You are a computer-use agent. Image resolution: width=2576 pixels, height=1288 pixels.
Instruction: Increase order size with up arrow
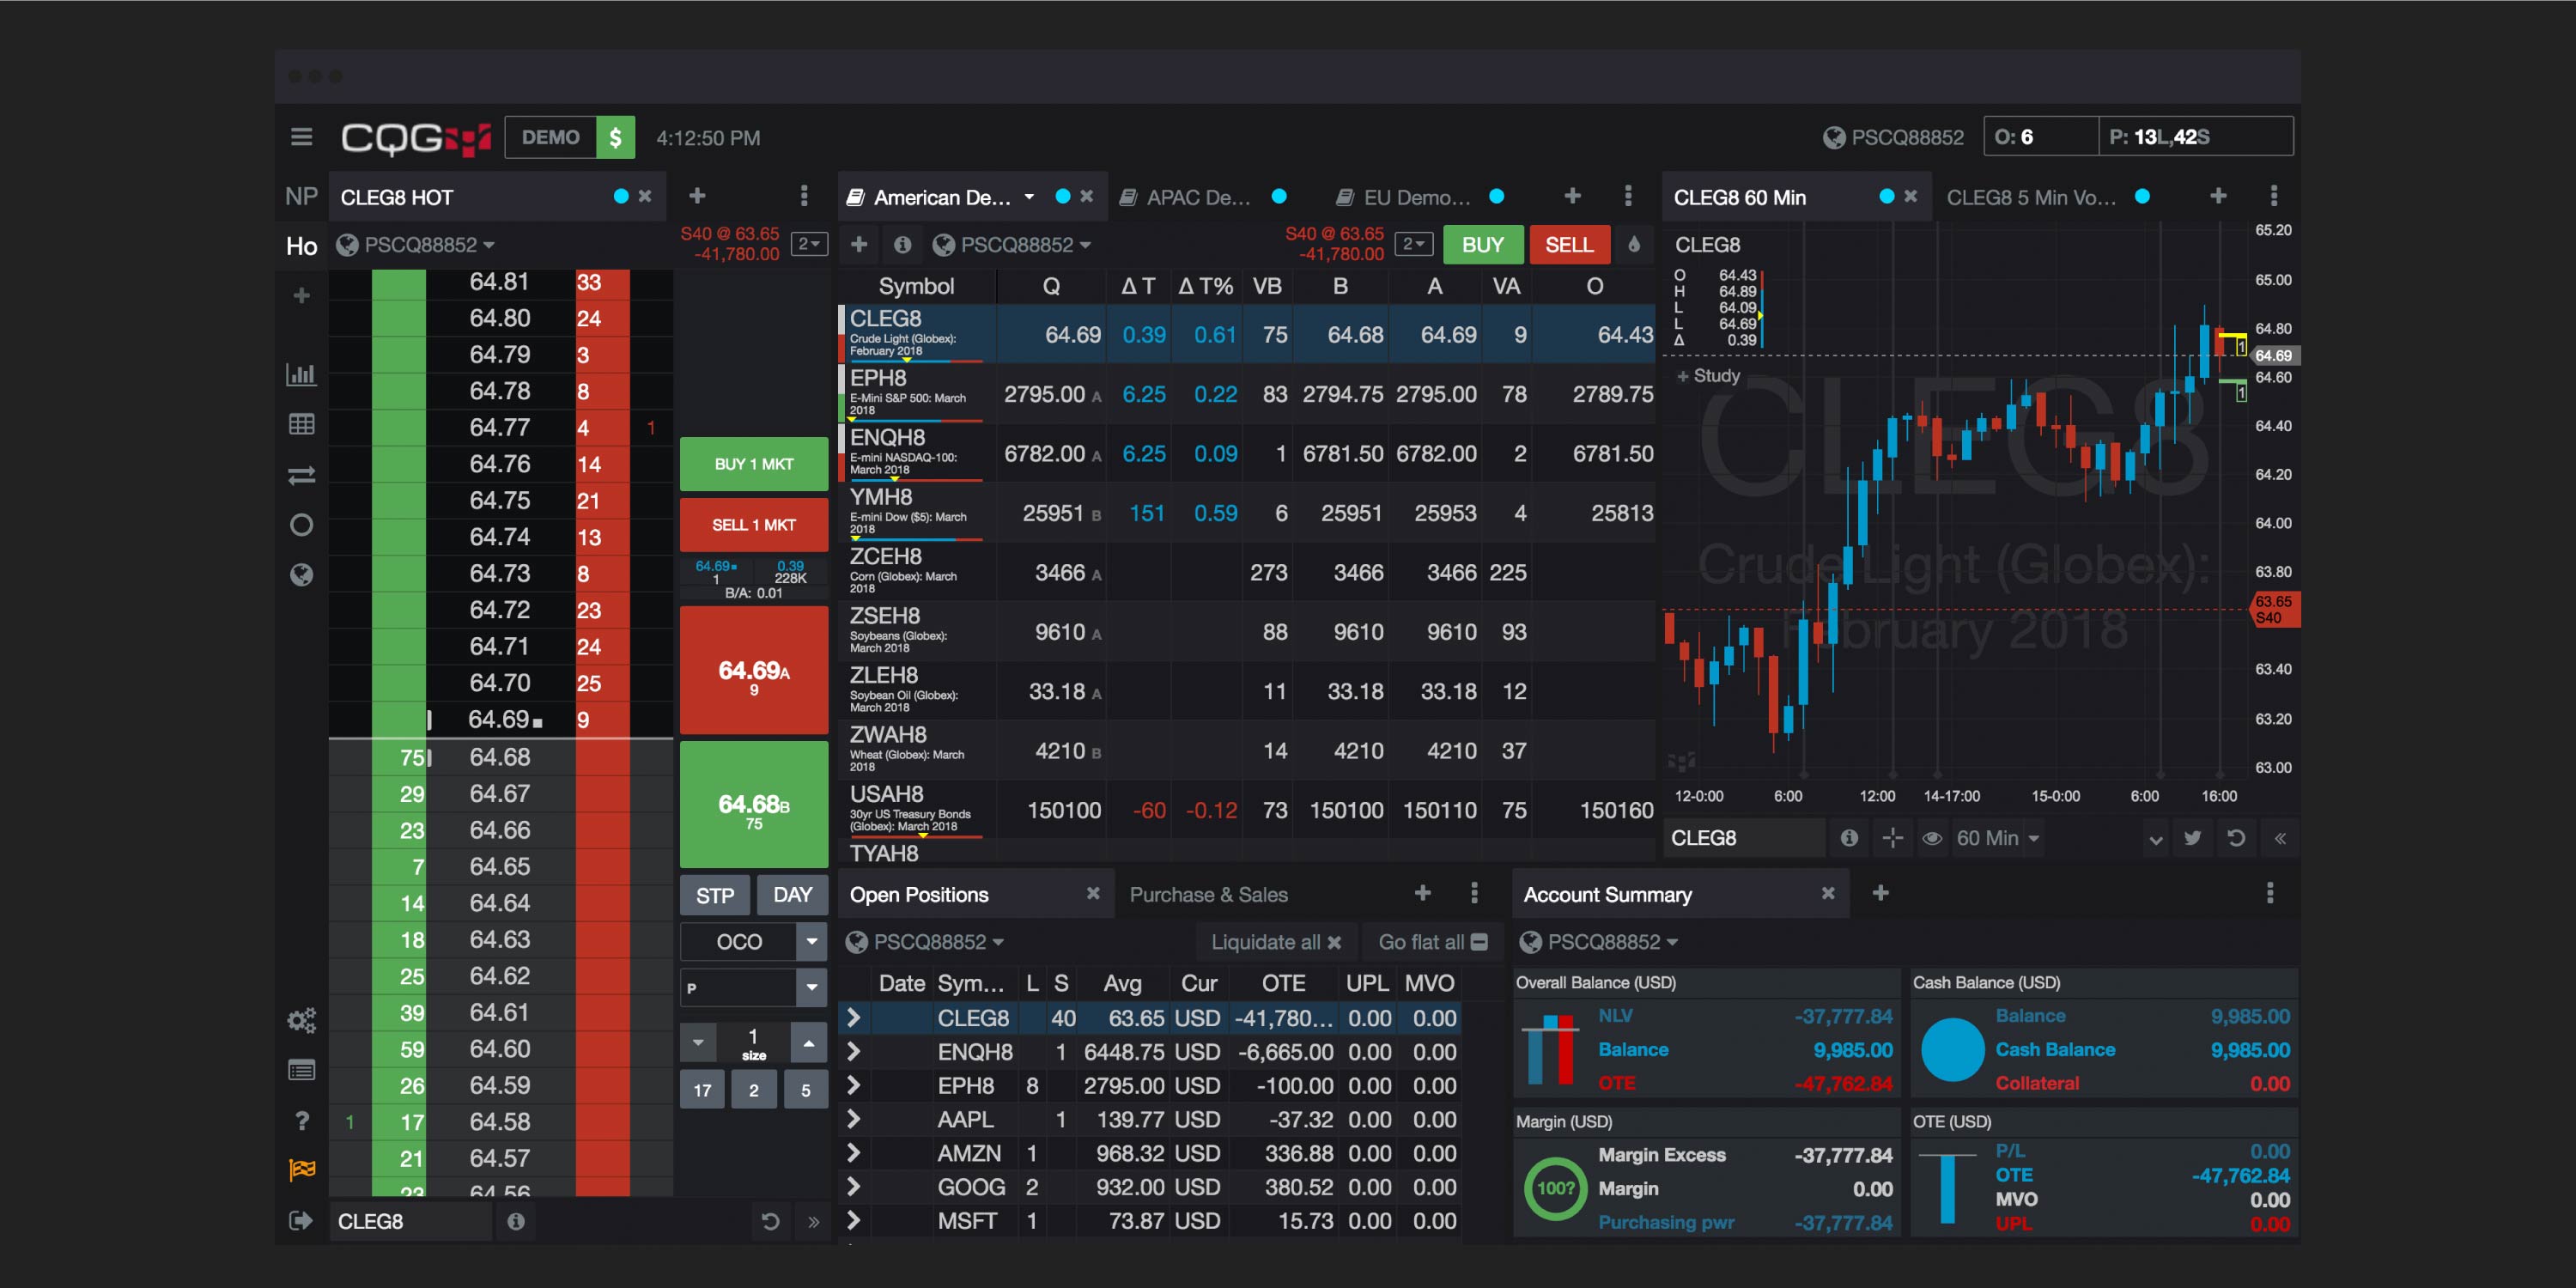808,1043
